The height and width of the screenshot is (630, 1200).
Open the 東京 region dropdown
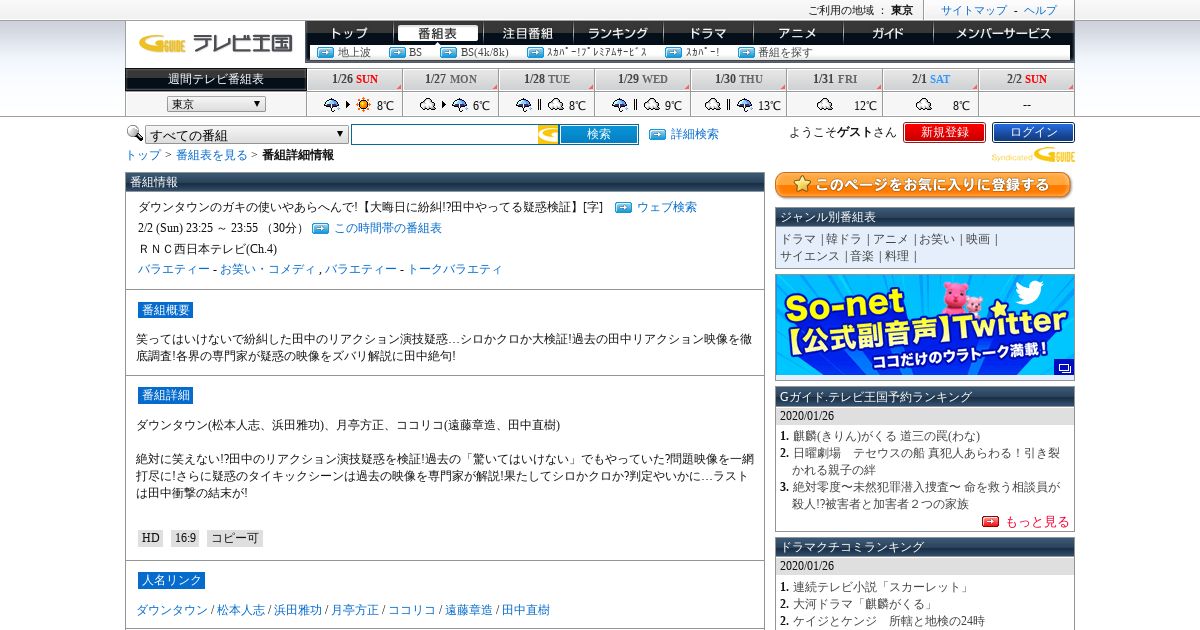pyautogui.click(x=216, y=104)
